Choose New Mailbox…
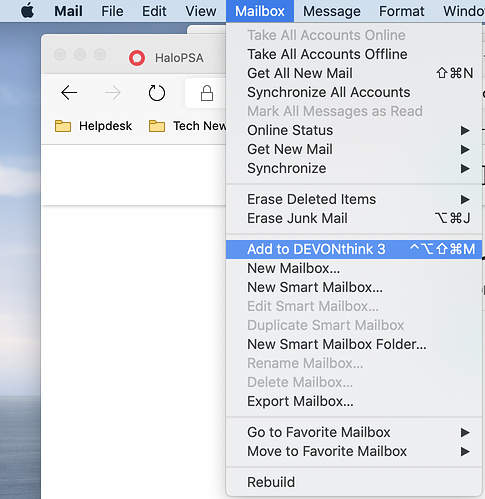Screen dimensions: 485x499 click(x=354, y=268)
